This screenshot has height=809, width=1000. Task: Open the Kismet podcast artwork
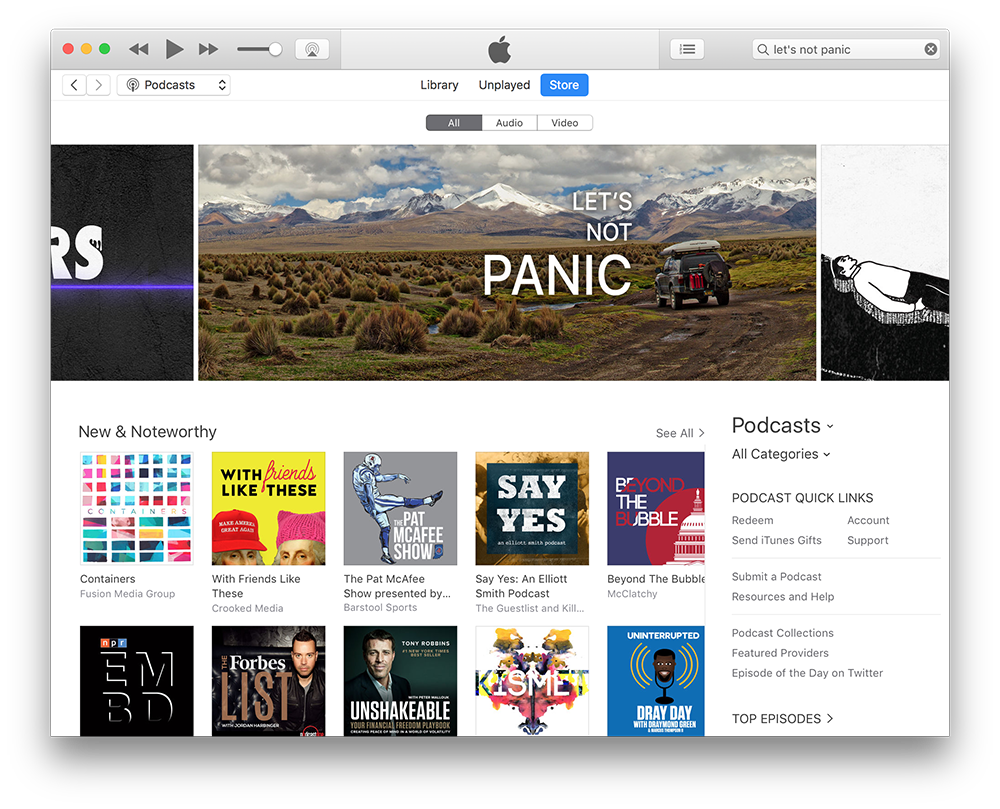[x=532, y=681]
